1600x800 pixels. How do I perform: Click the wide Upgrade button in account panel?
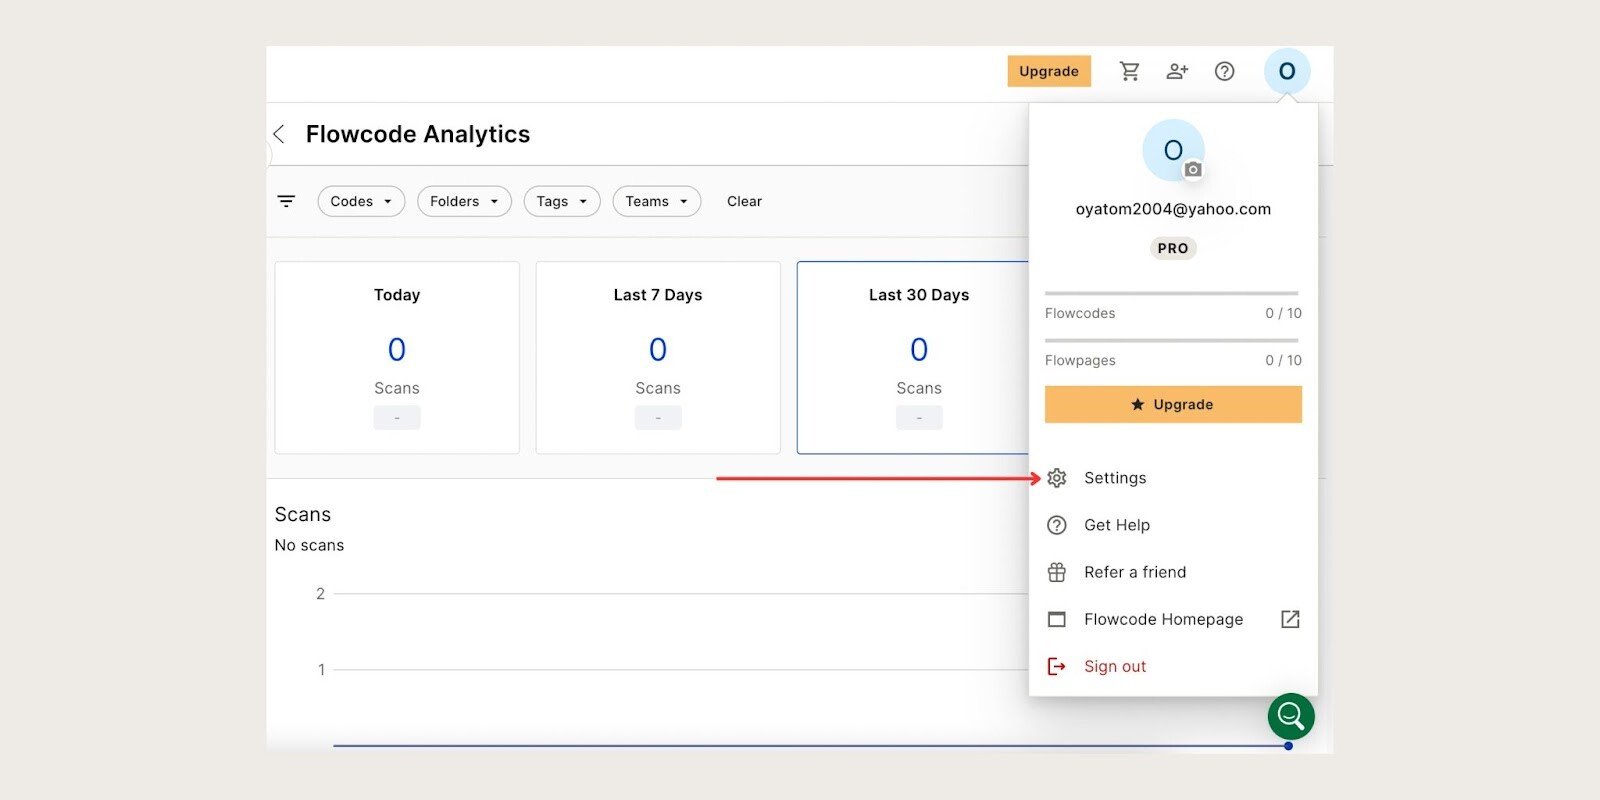[1173, 405]
